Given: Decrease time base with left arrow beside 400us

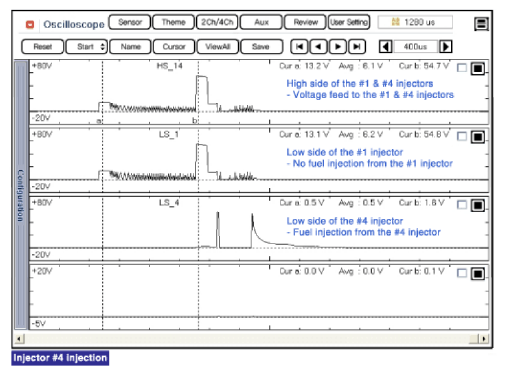Looking at the screenshot, I should [386, 47].
